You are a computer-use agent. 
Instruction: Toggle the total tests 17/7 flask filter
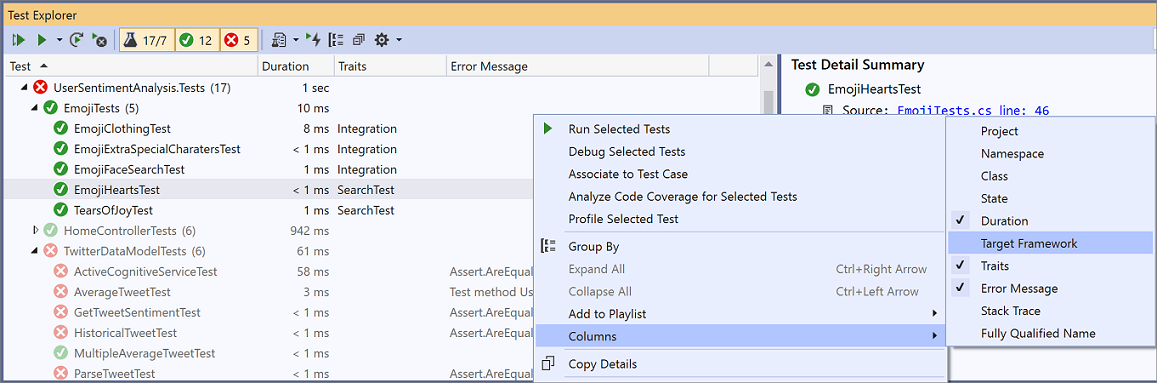(146, 40)
